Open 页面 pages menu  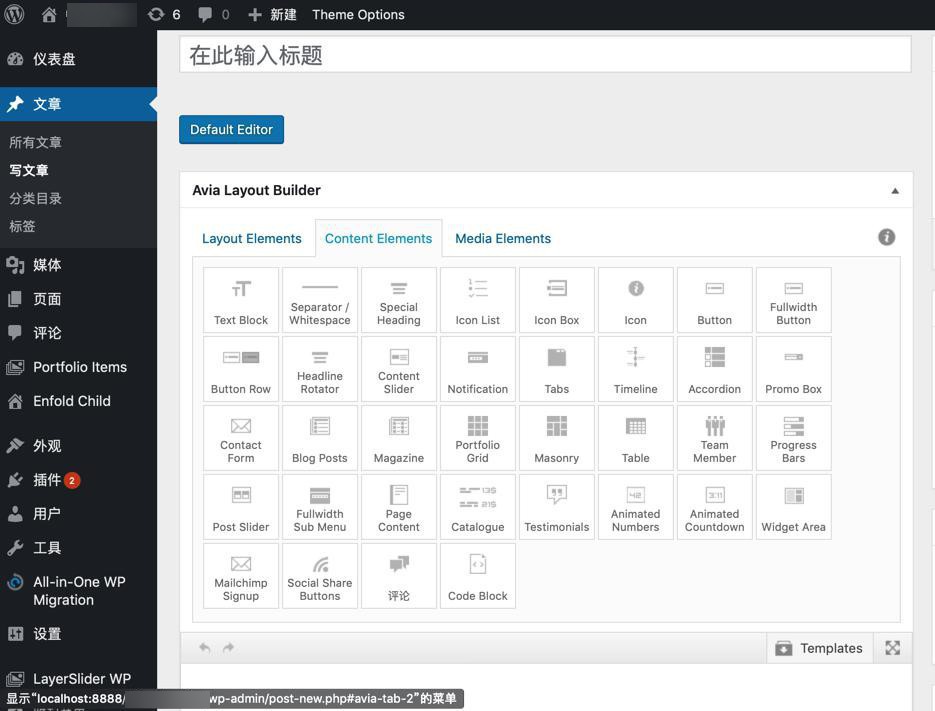click(x=78, y=299)
